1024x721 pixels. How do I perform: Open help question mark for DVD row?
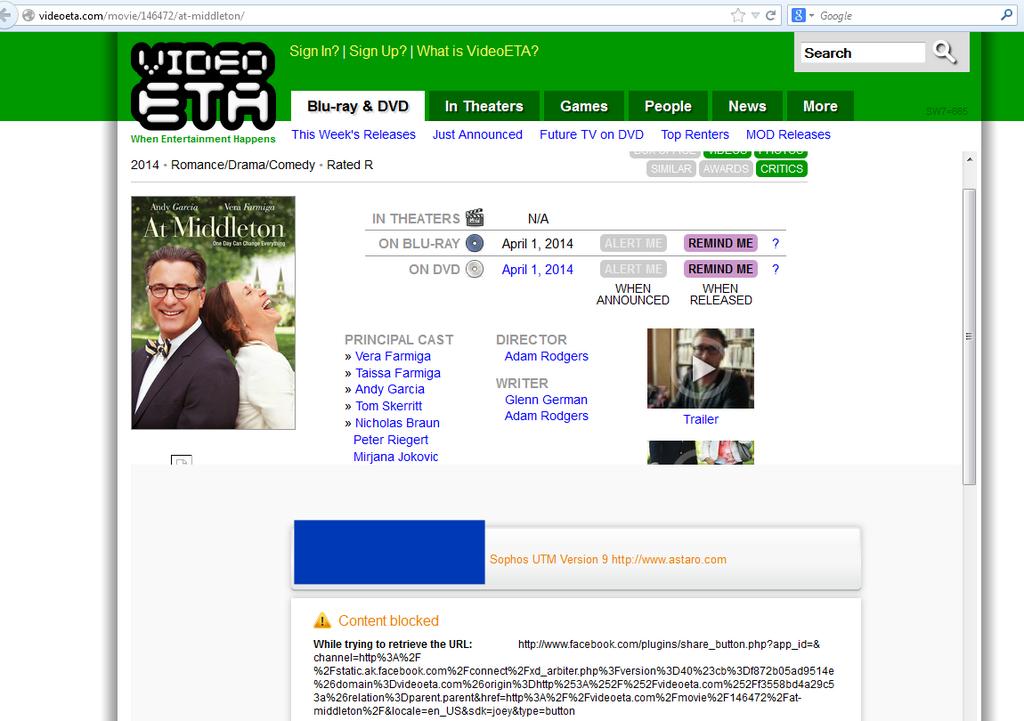click(x=775, y=269)
